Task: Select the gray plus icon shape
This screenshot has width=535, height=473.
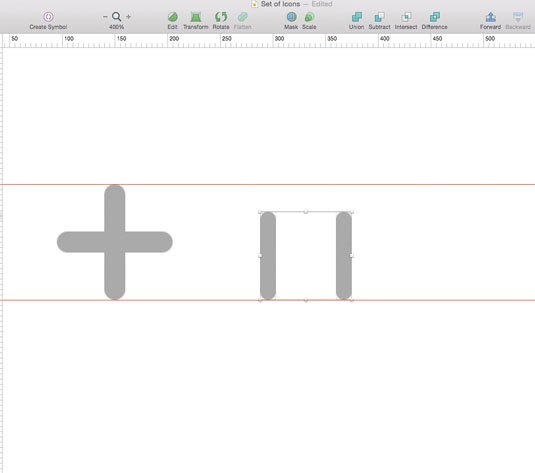Action: click(115, 242)
